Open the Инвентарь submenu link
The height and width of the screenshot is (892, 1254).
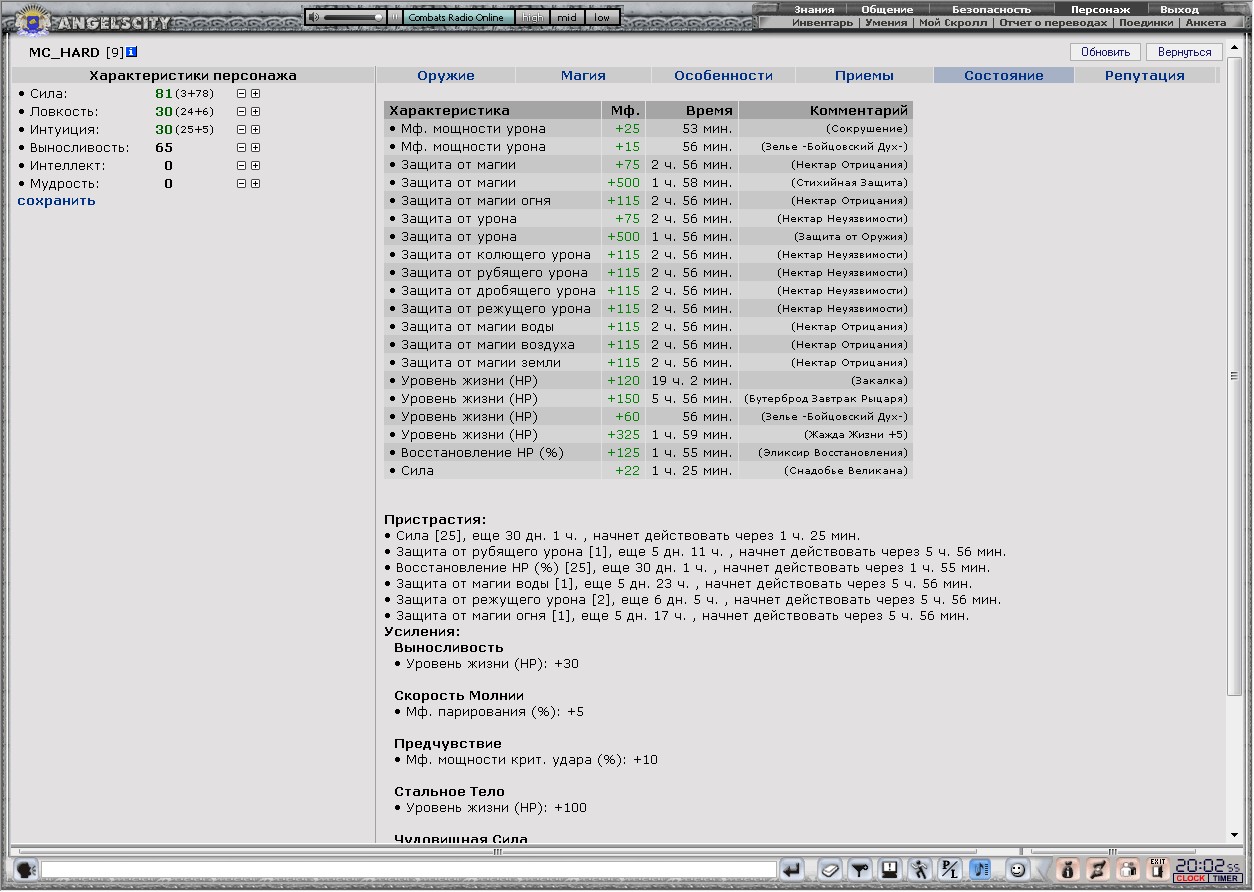click(822, 22)
